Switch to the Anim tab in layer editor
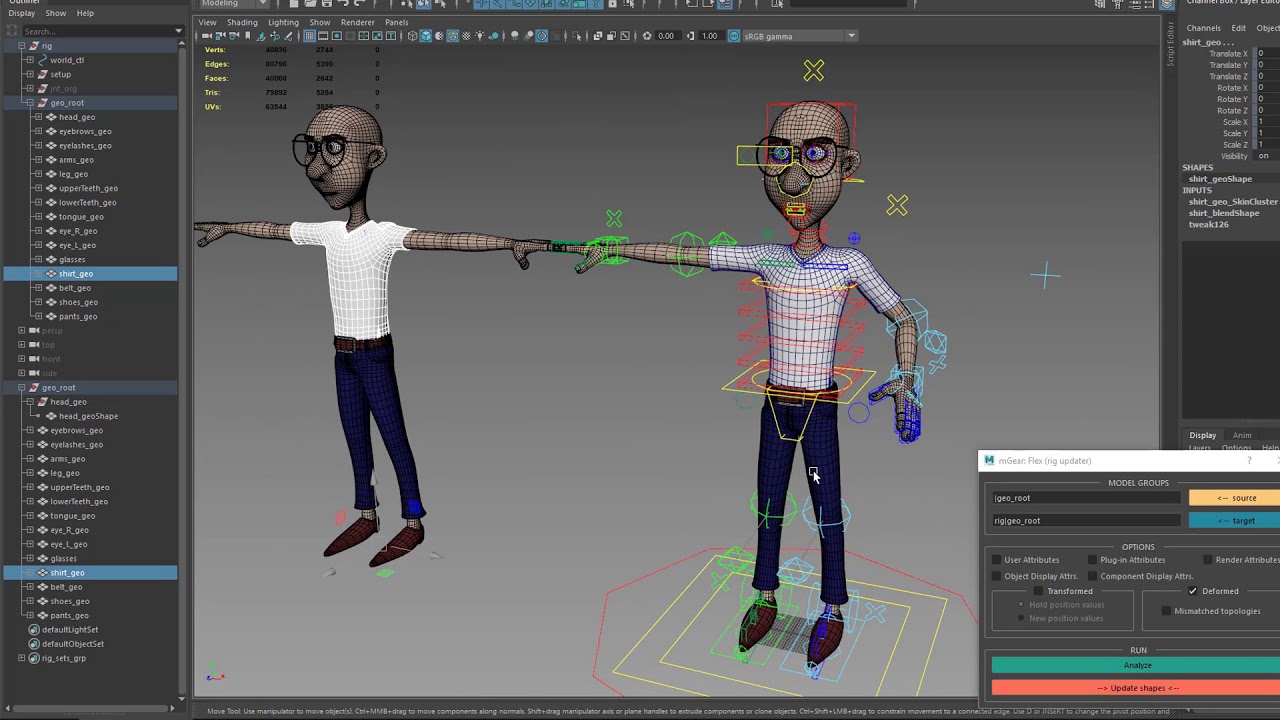The height and width of the screenshot is (720, 1280). point(1242,435)
